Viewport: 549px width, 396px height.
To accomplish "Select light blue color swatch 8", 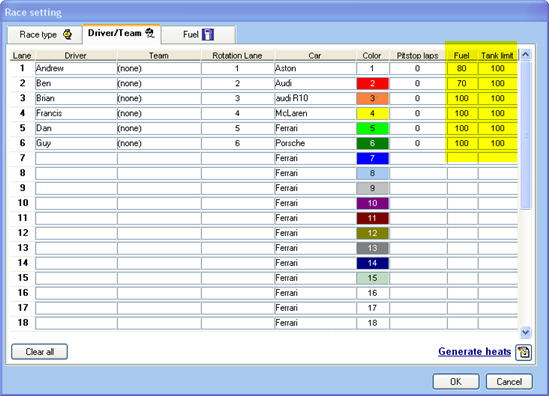I will pos(373,173).
